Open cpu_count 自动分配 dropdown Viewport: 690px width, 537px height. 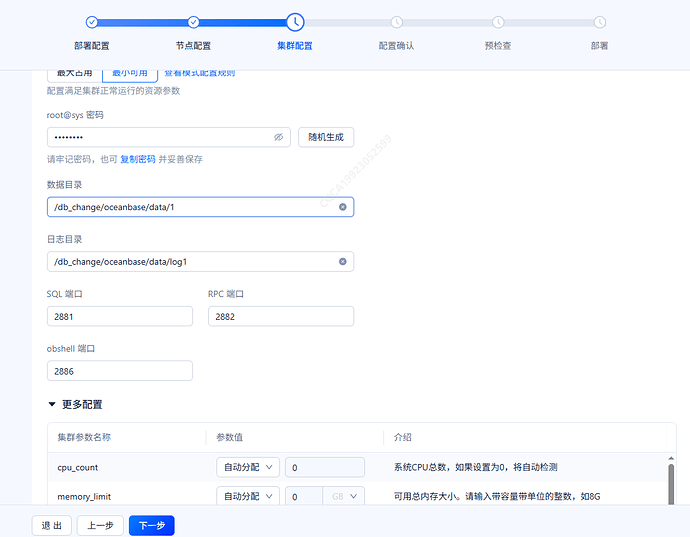pyautogui.click(x=248, y=467)
